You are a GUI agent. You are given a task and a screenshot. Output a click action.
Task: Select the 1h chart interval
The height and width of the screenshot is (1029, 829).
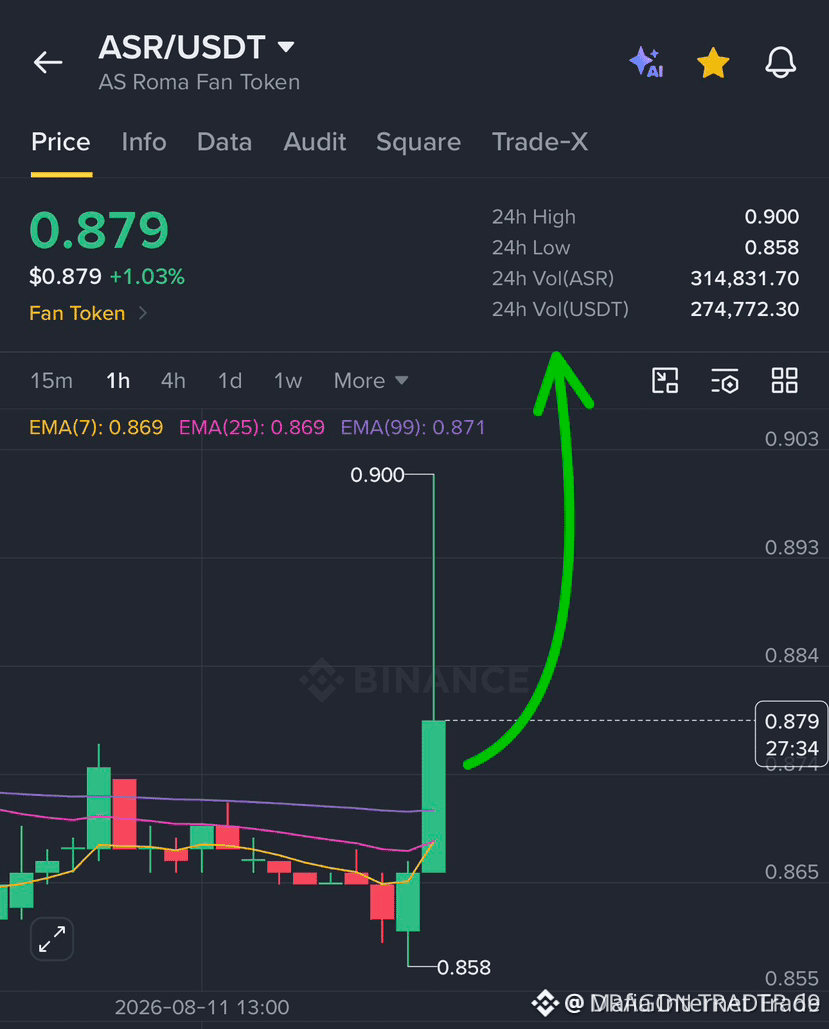(x=118, y=381)
